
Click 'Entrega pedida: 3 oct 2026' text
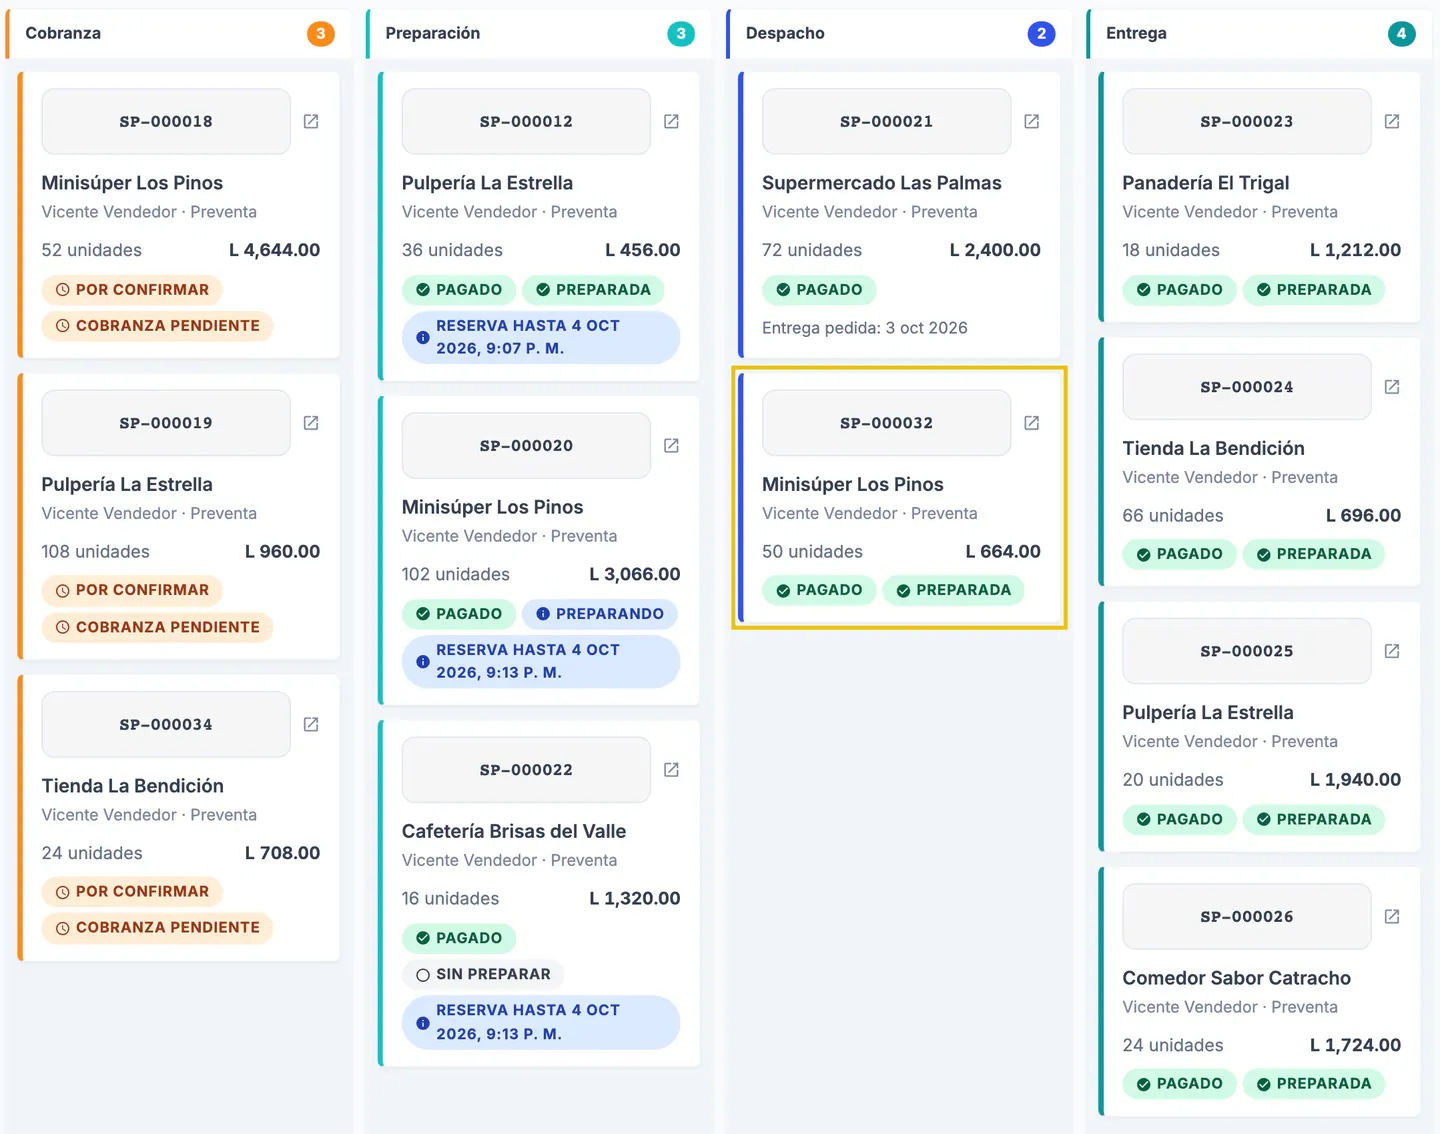click(x=865, y=328)
